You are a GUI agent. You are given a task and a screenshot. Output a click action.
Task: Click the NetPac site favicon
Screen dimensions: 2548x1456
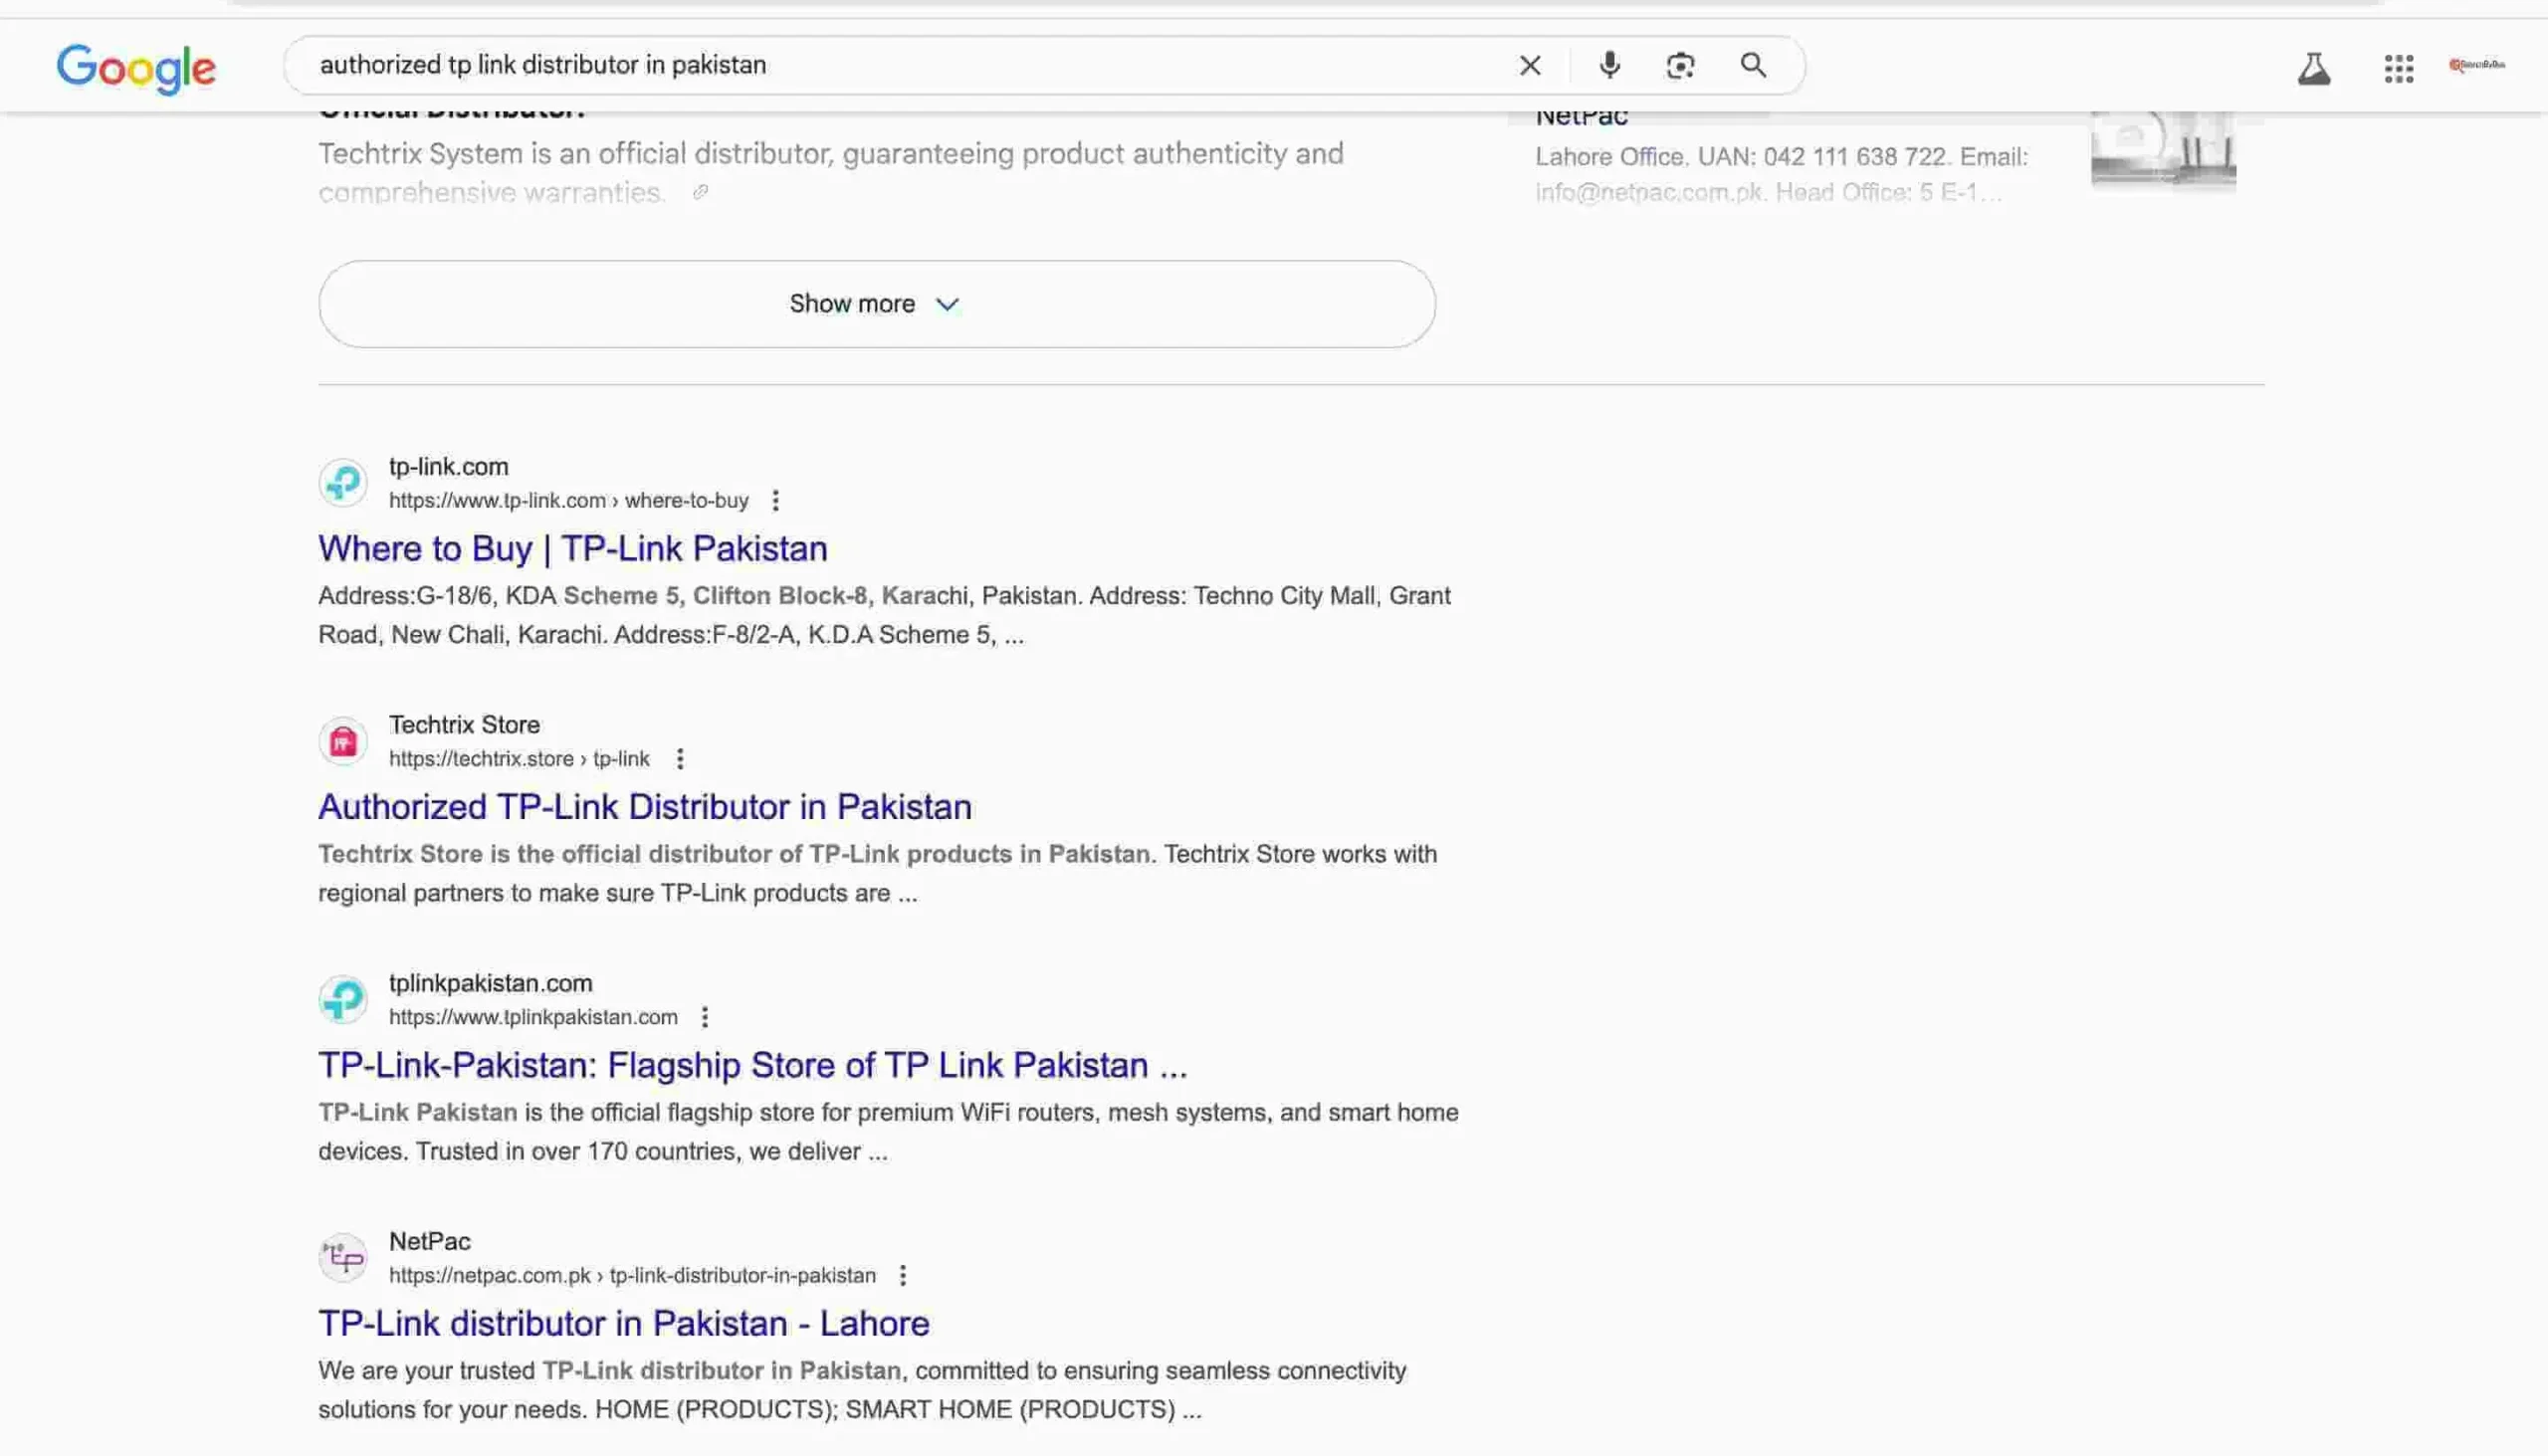(343, 1257)
